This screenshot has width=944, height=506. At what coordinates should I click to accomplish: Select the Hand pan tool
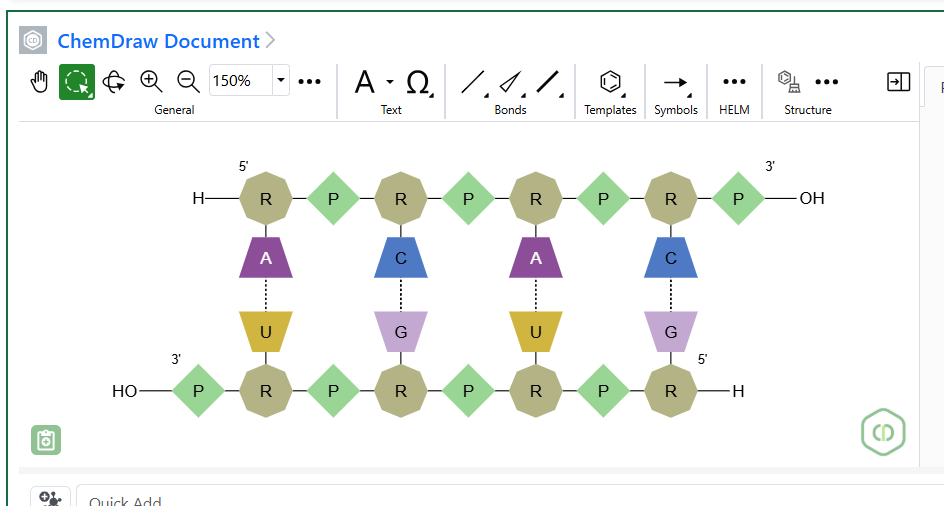(x=39, y=82)
